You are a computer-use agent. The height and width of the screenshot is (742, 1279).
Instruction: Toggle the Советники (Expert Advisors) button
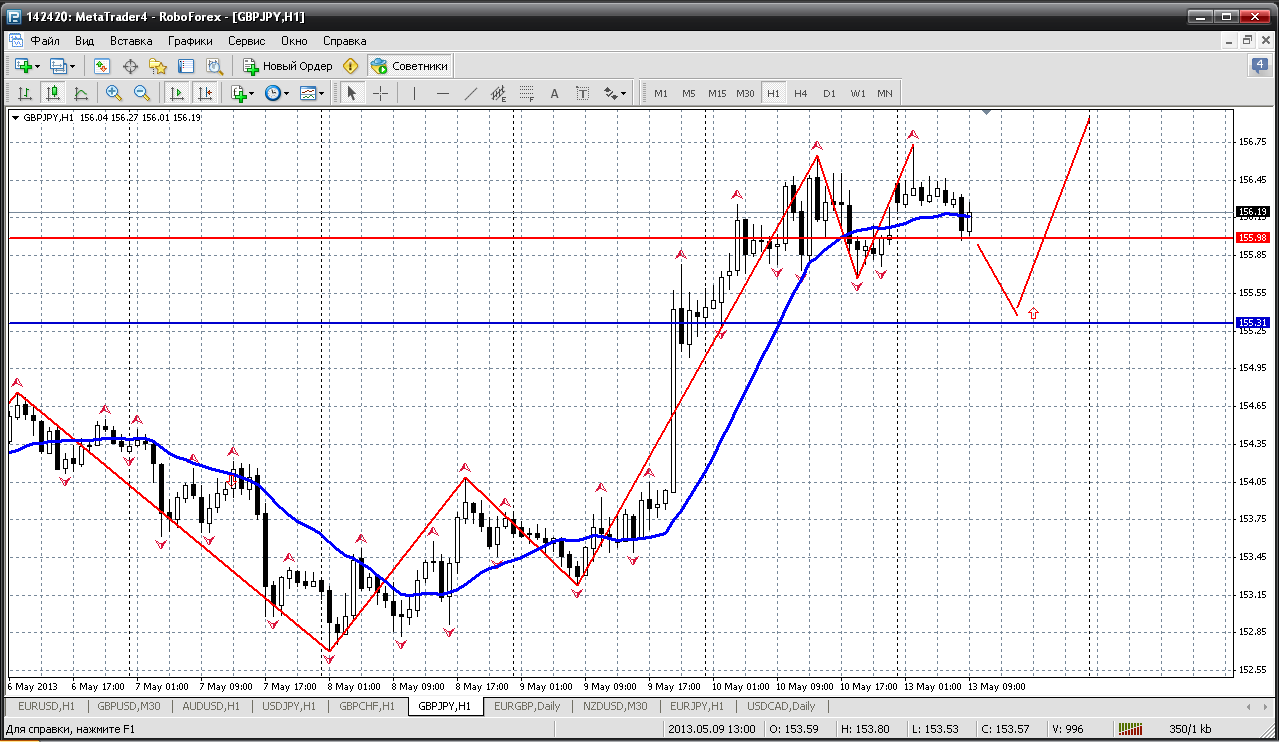pos(410,66)
